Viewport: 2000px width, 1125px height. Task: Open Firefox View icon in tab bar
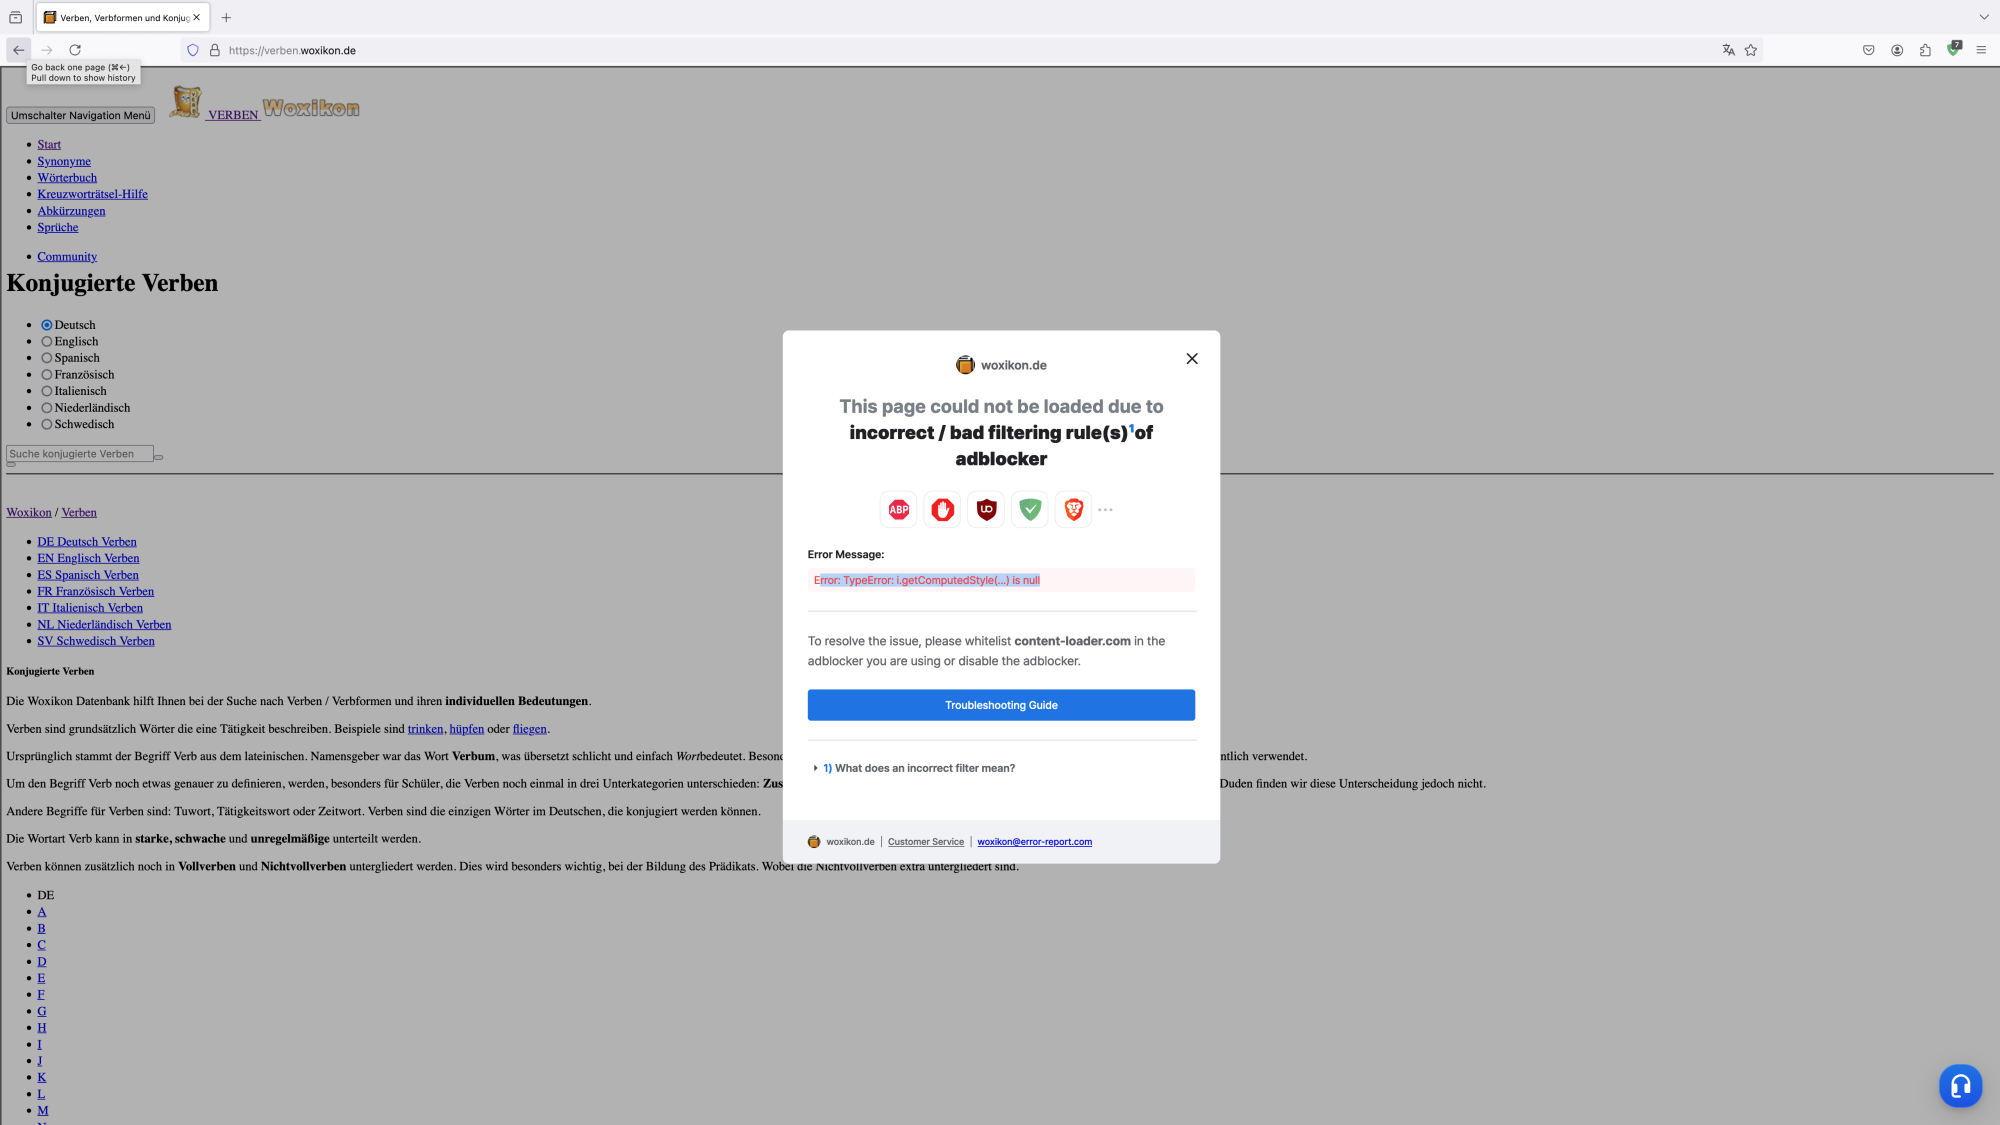pyautogui.click(x=16, y=17)
